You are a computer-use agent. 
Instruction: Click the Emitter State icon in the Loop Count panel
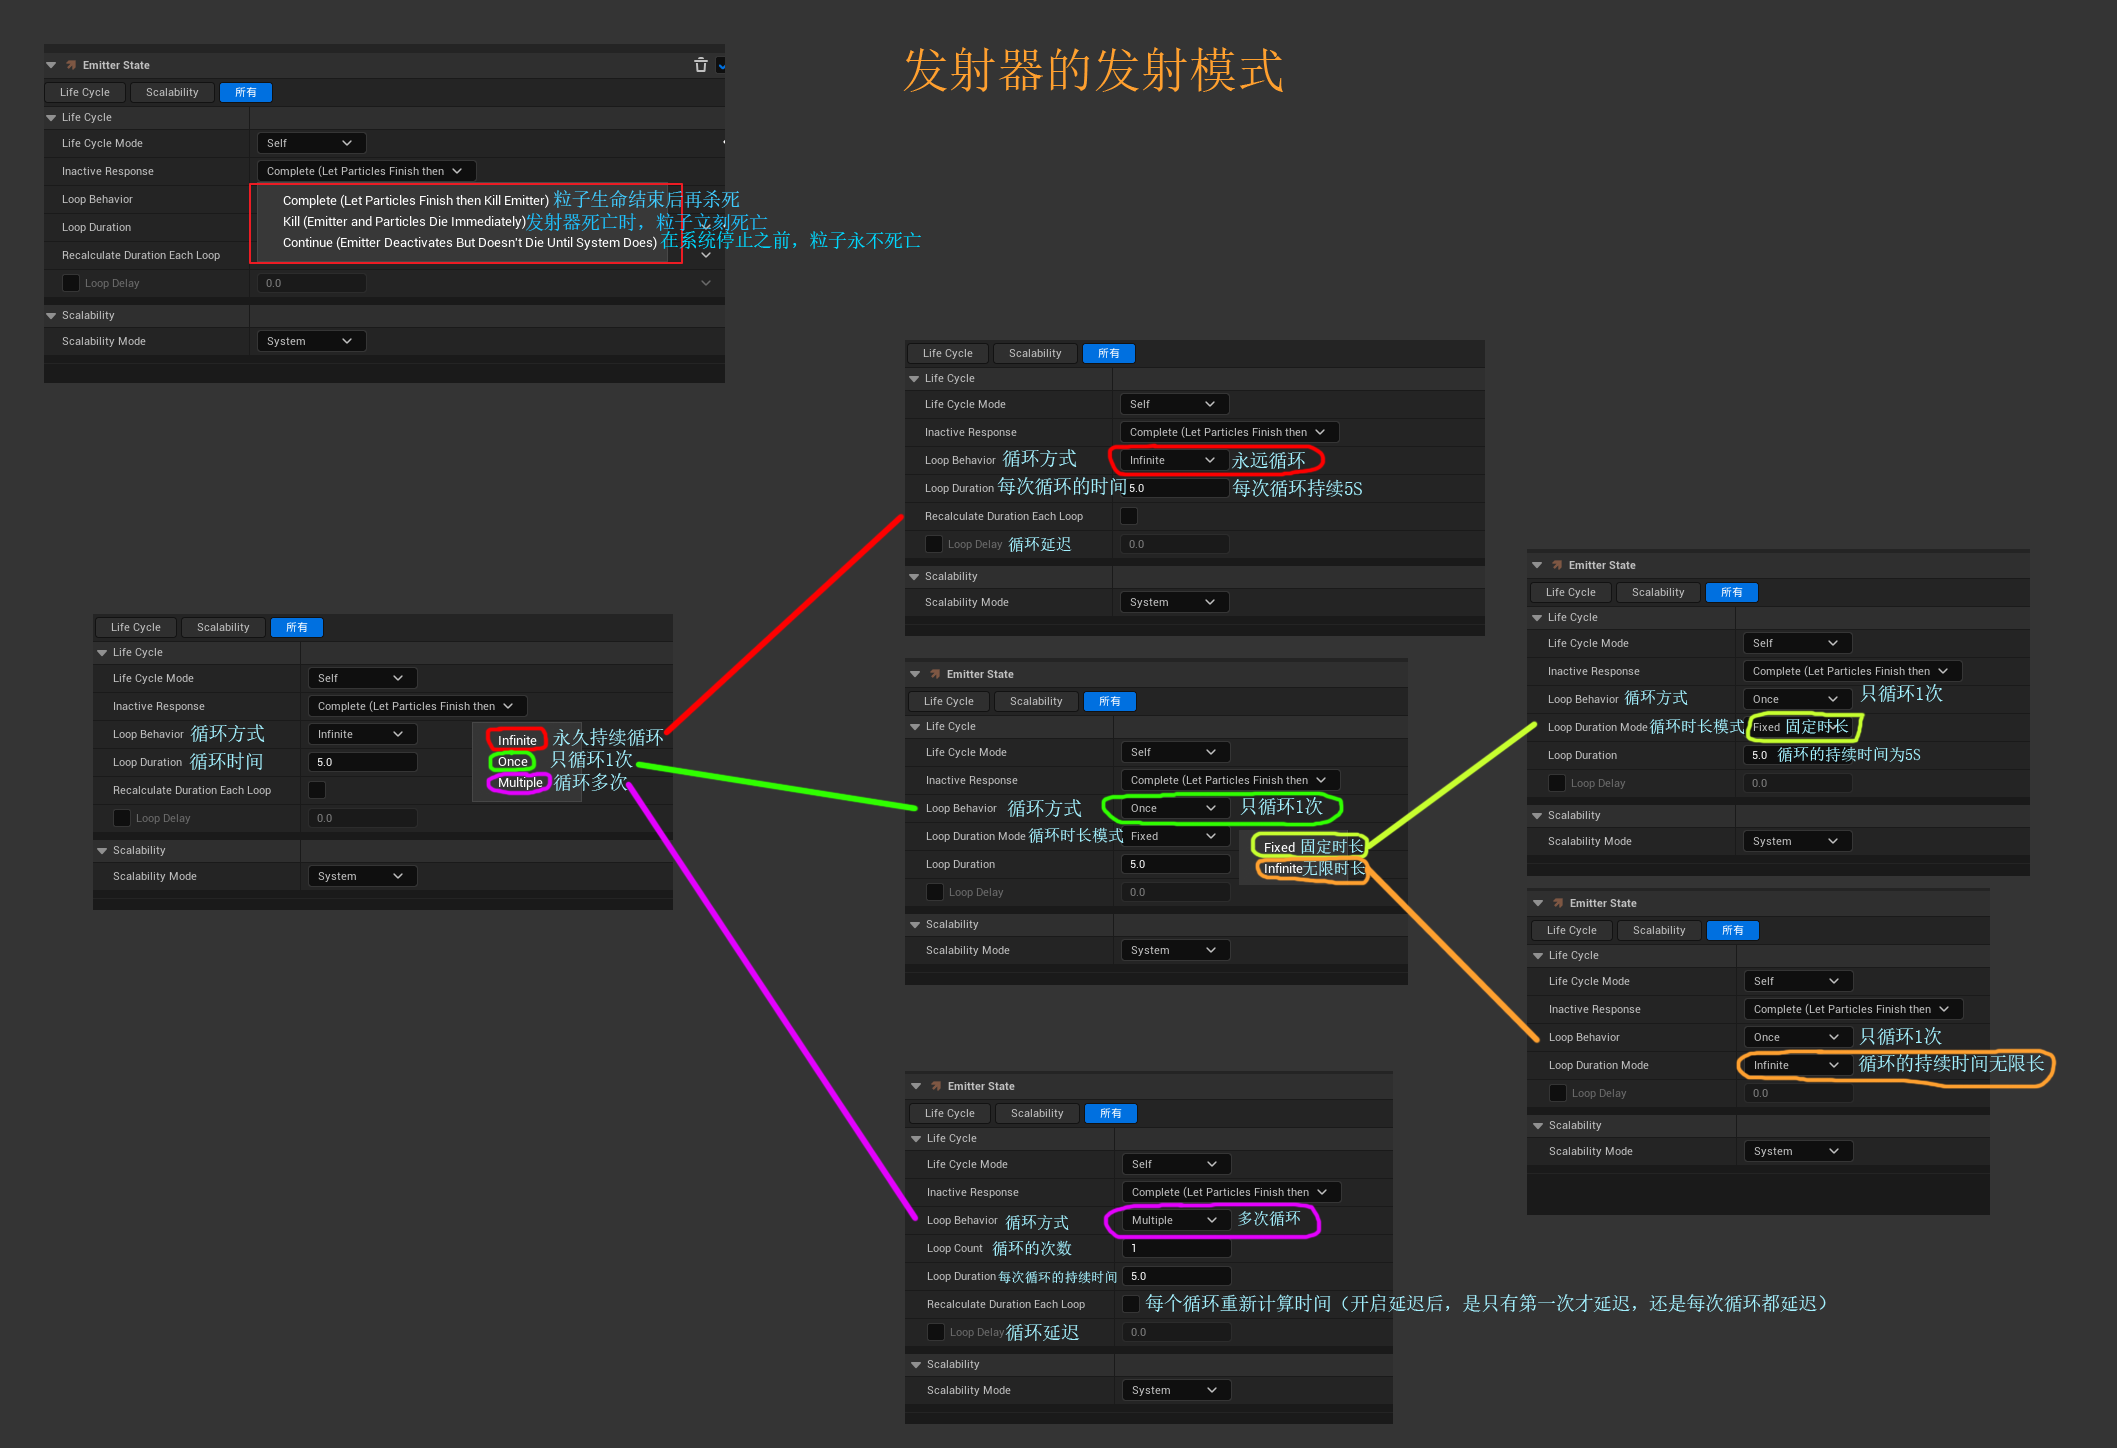click(936, 1086)
